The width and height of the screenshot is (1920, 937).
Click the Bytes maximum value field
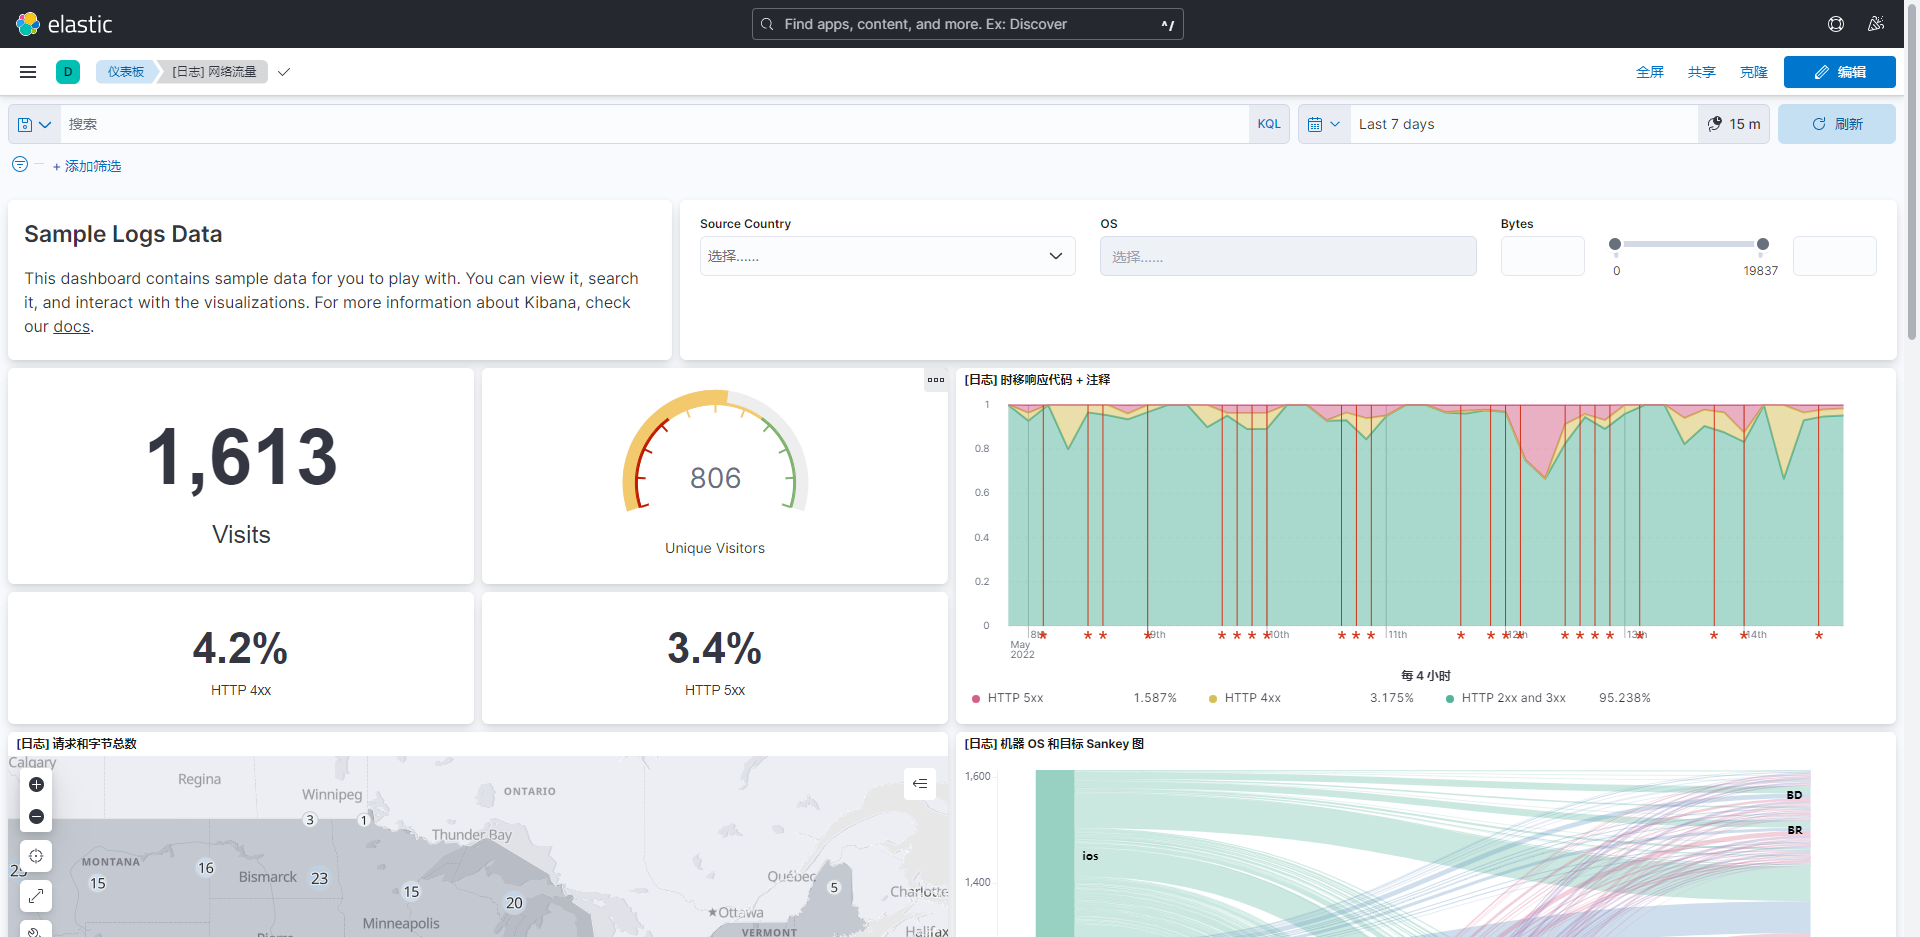pos(1835,256)
